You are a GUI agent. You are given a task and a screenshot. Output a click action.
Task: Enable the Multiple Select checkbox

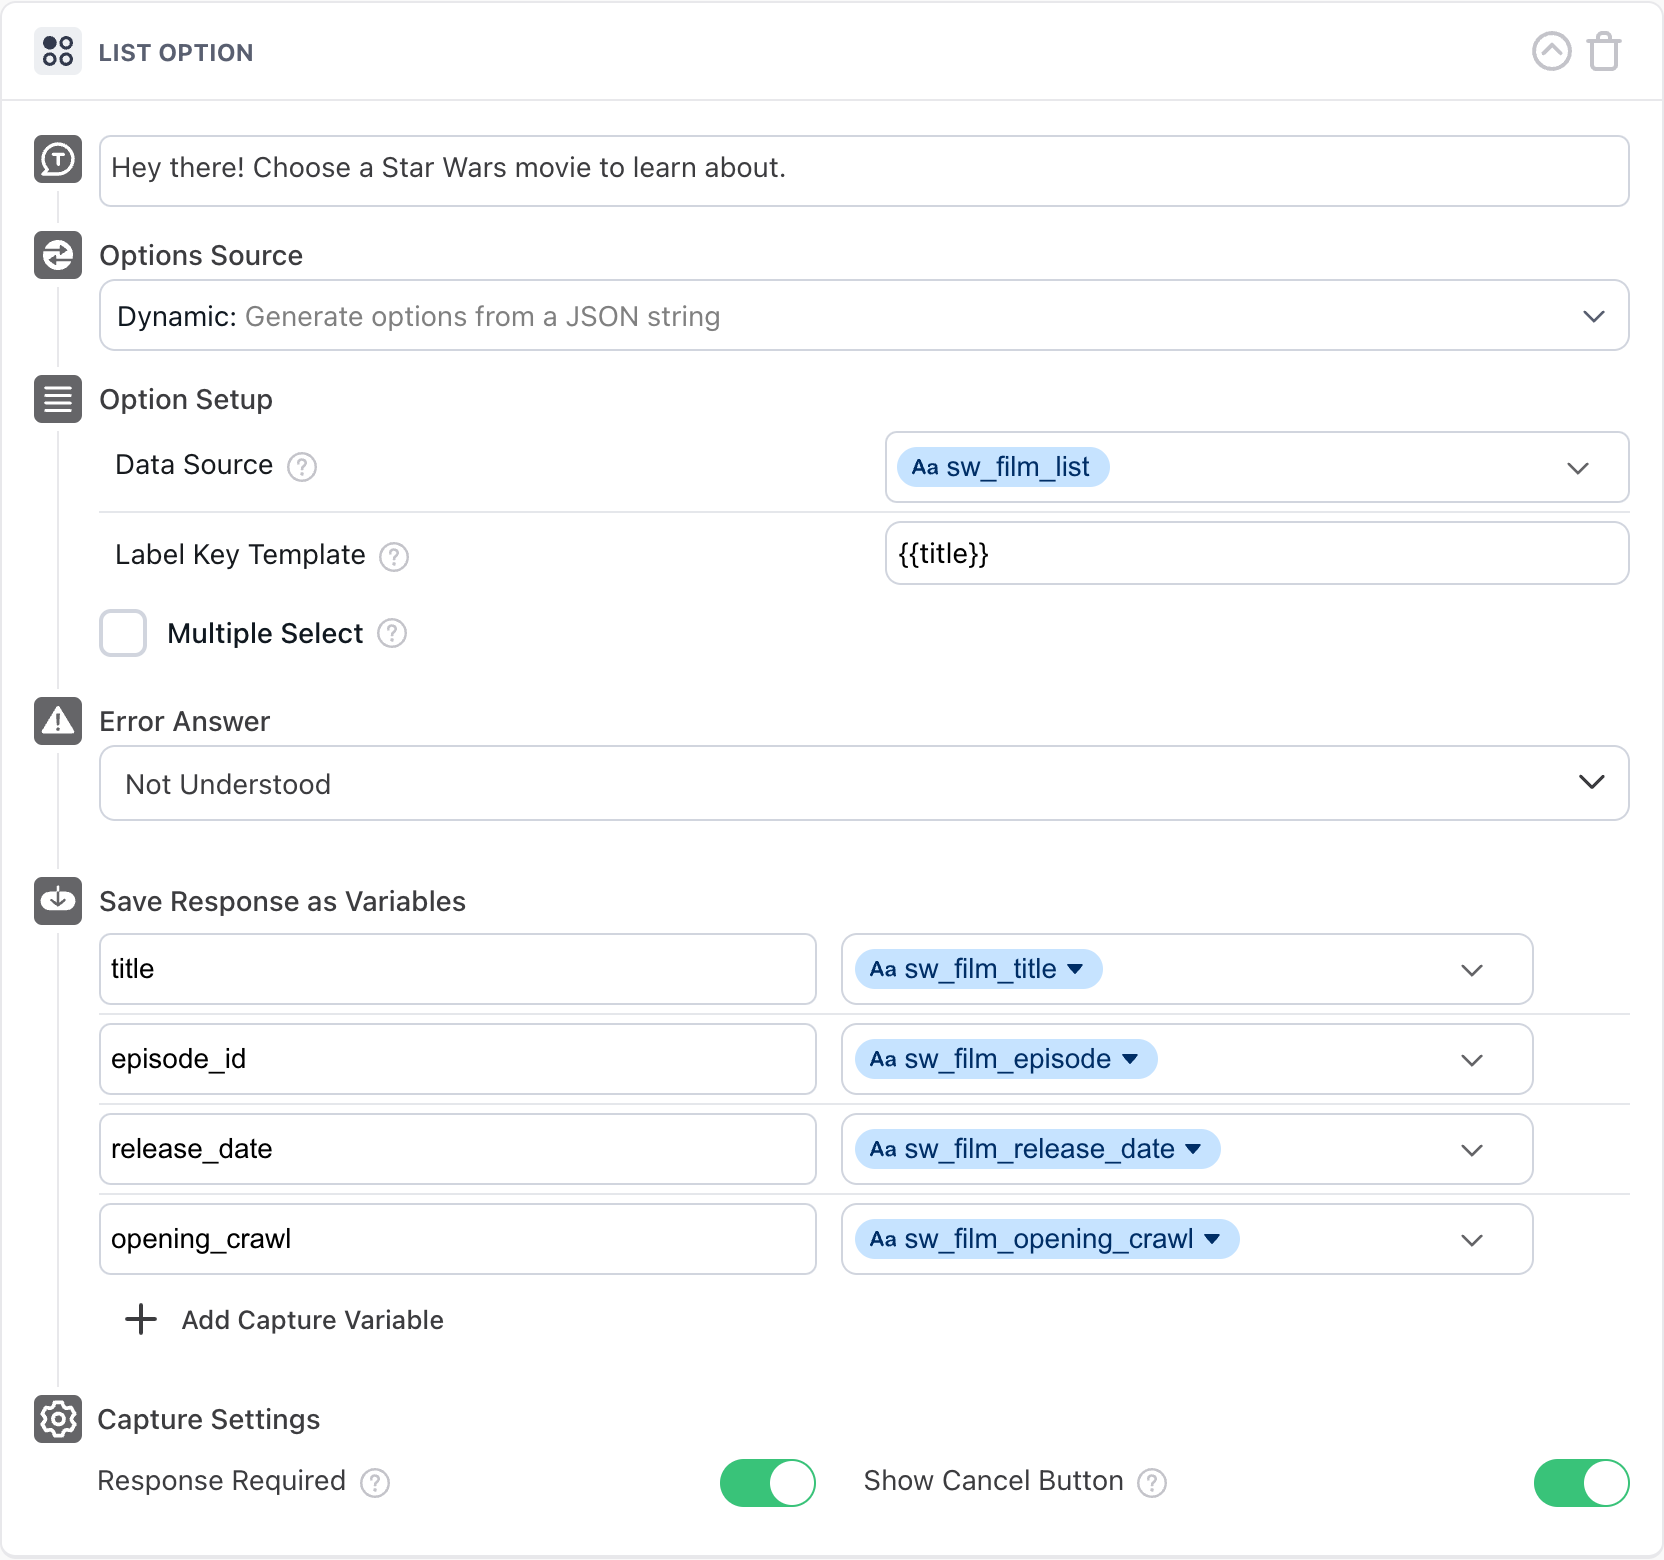coord(123,633)
